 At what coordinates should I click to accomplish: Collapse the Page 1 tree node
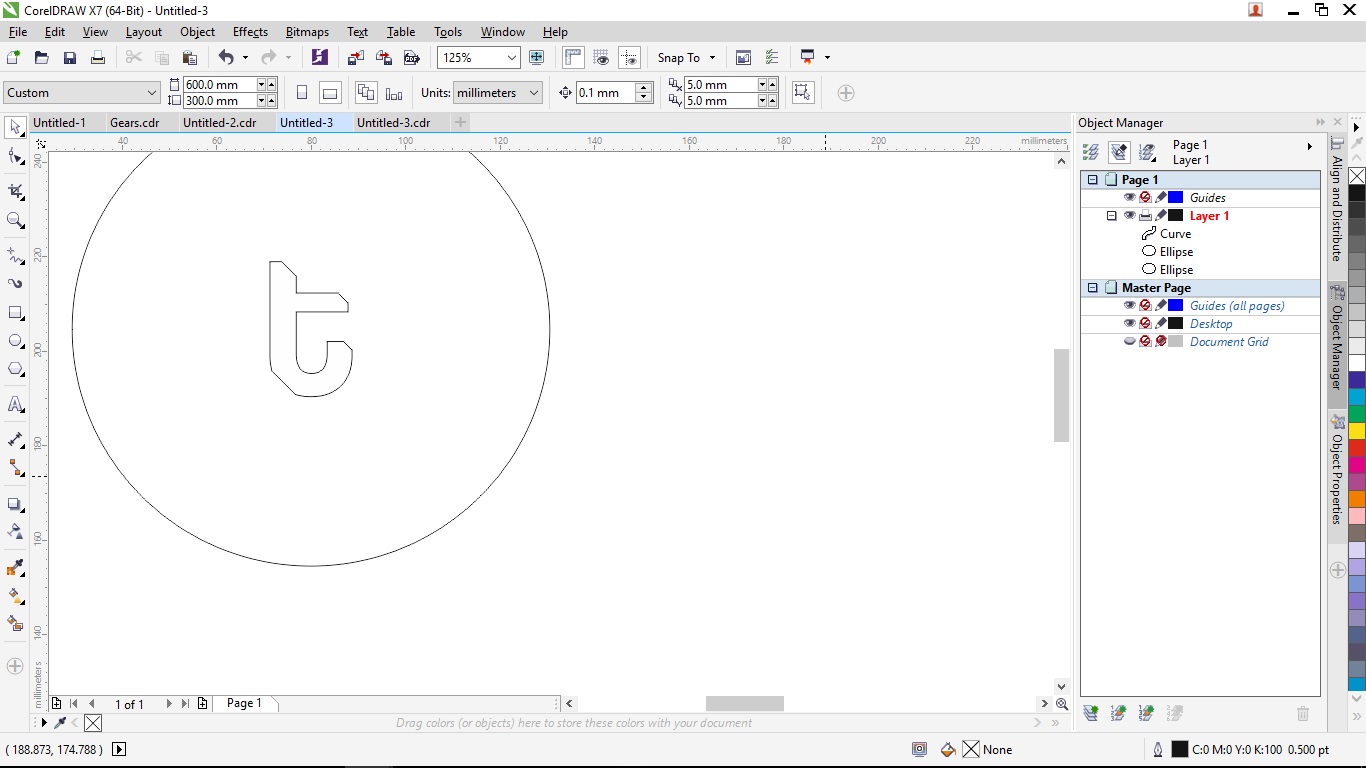(1093, 180)
